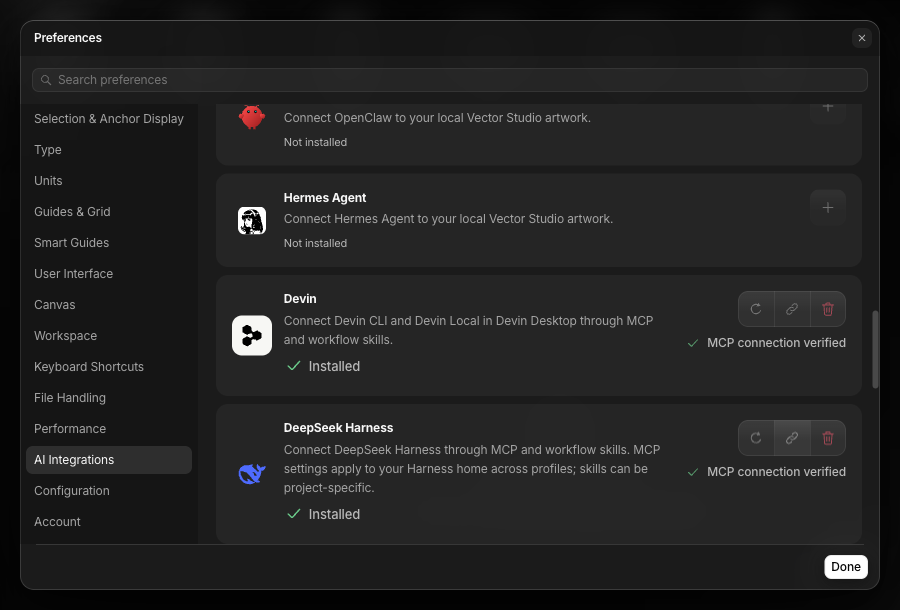900x610 pixels.
Task: Delete the Devin integration via trash icon
Action: tap(828, 309)
